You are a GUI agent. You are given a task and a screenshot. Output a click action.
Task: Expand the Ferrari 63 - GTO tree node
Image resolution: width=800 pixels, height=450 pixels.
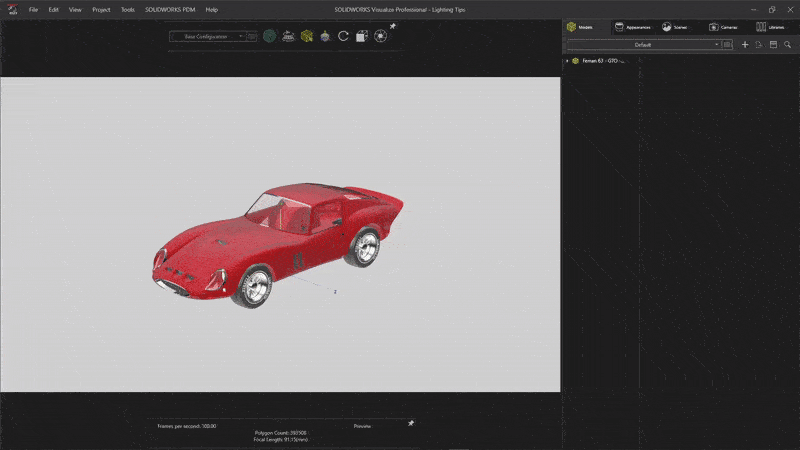click(x=567, y=61)
